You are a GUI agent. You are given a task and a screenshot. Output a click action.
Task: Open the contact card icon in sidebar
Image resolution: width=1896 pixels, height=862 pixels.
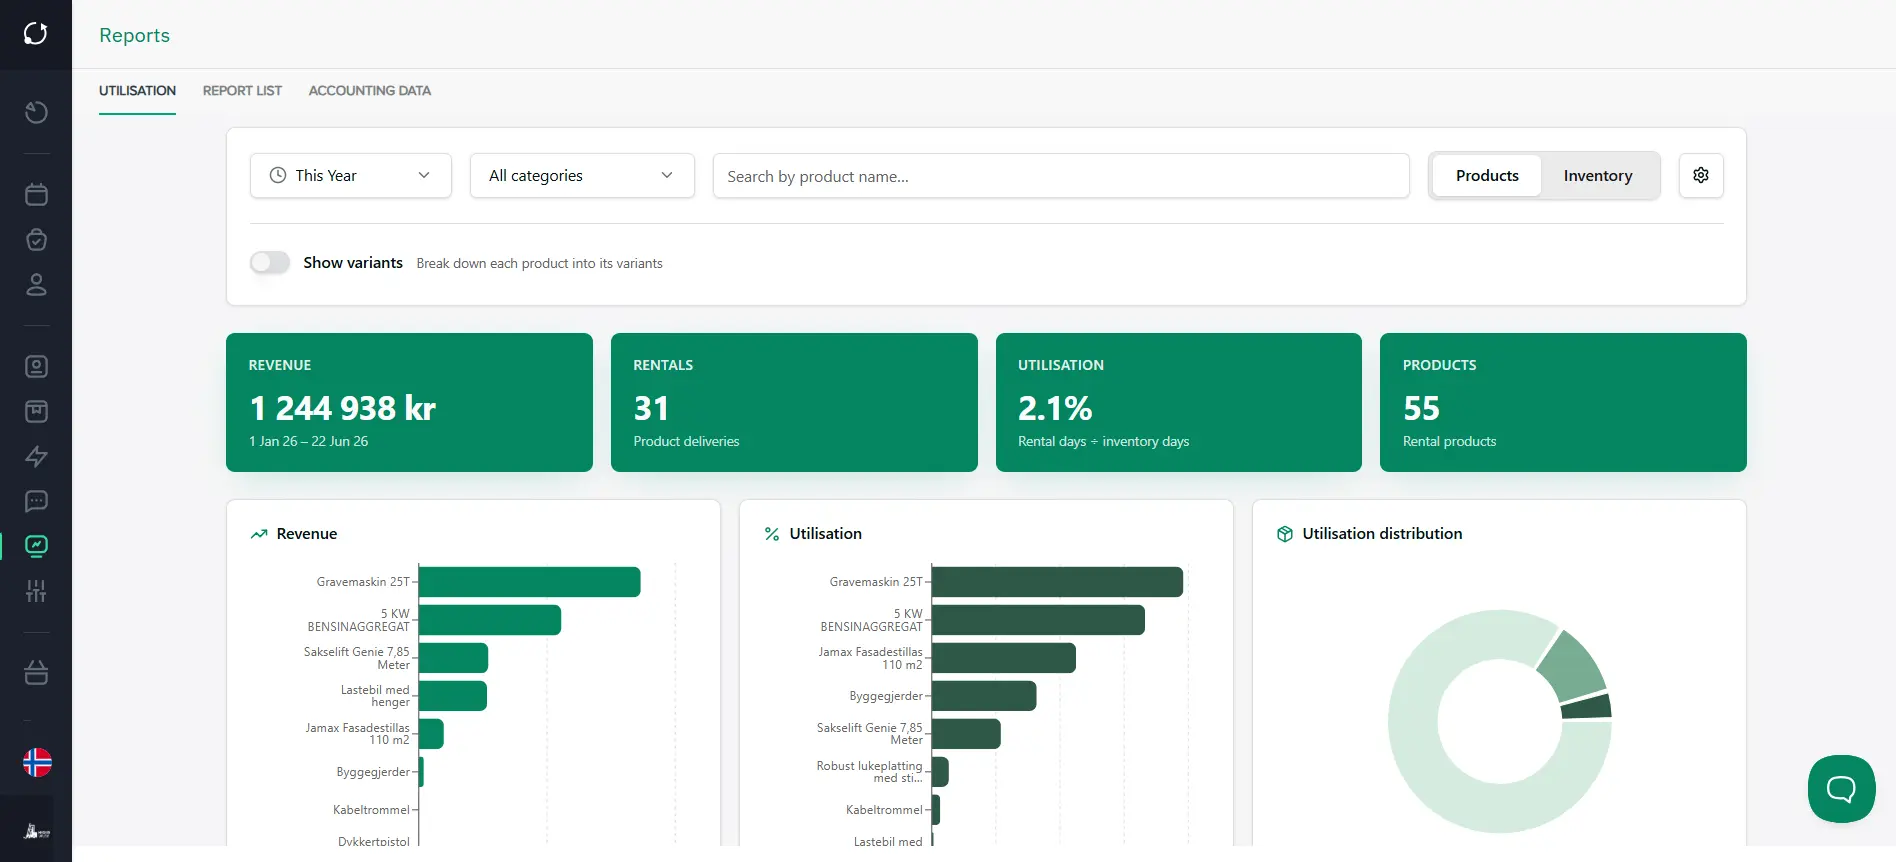(36, 367)
